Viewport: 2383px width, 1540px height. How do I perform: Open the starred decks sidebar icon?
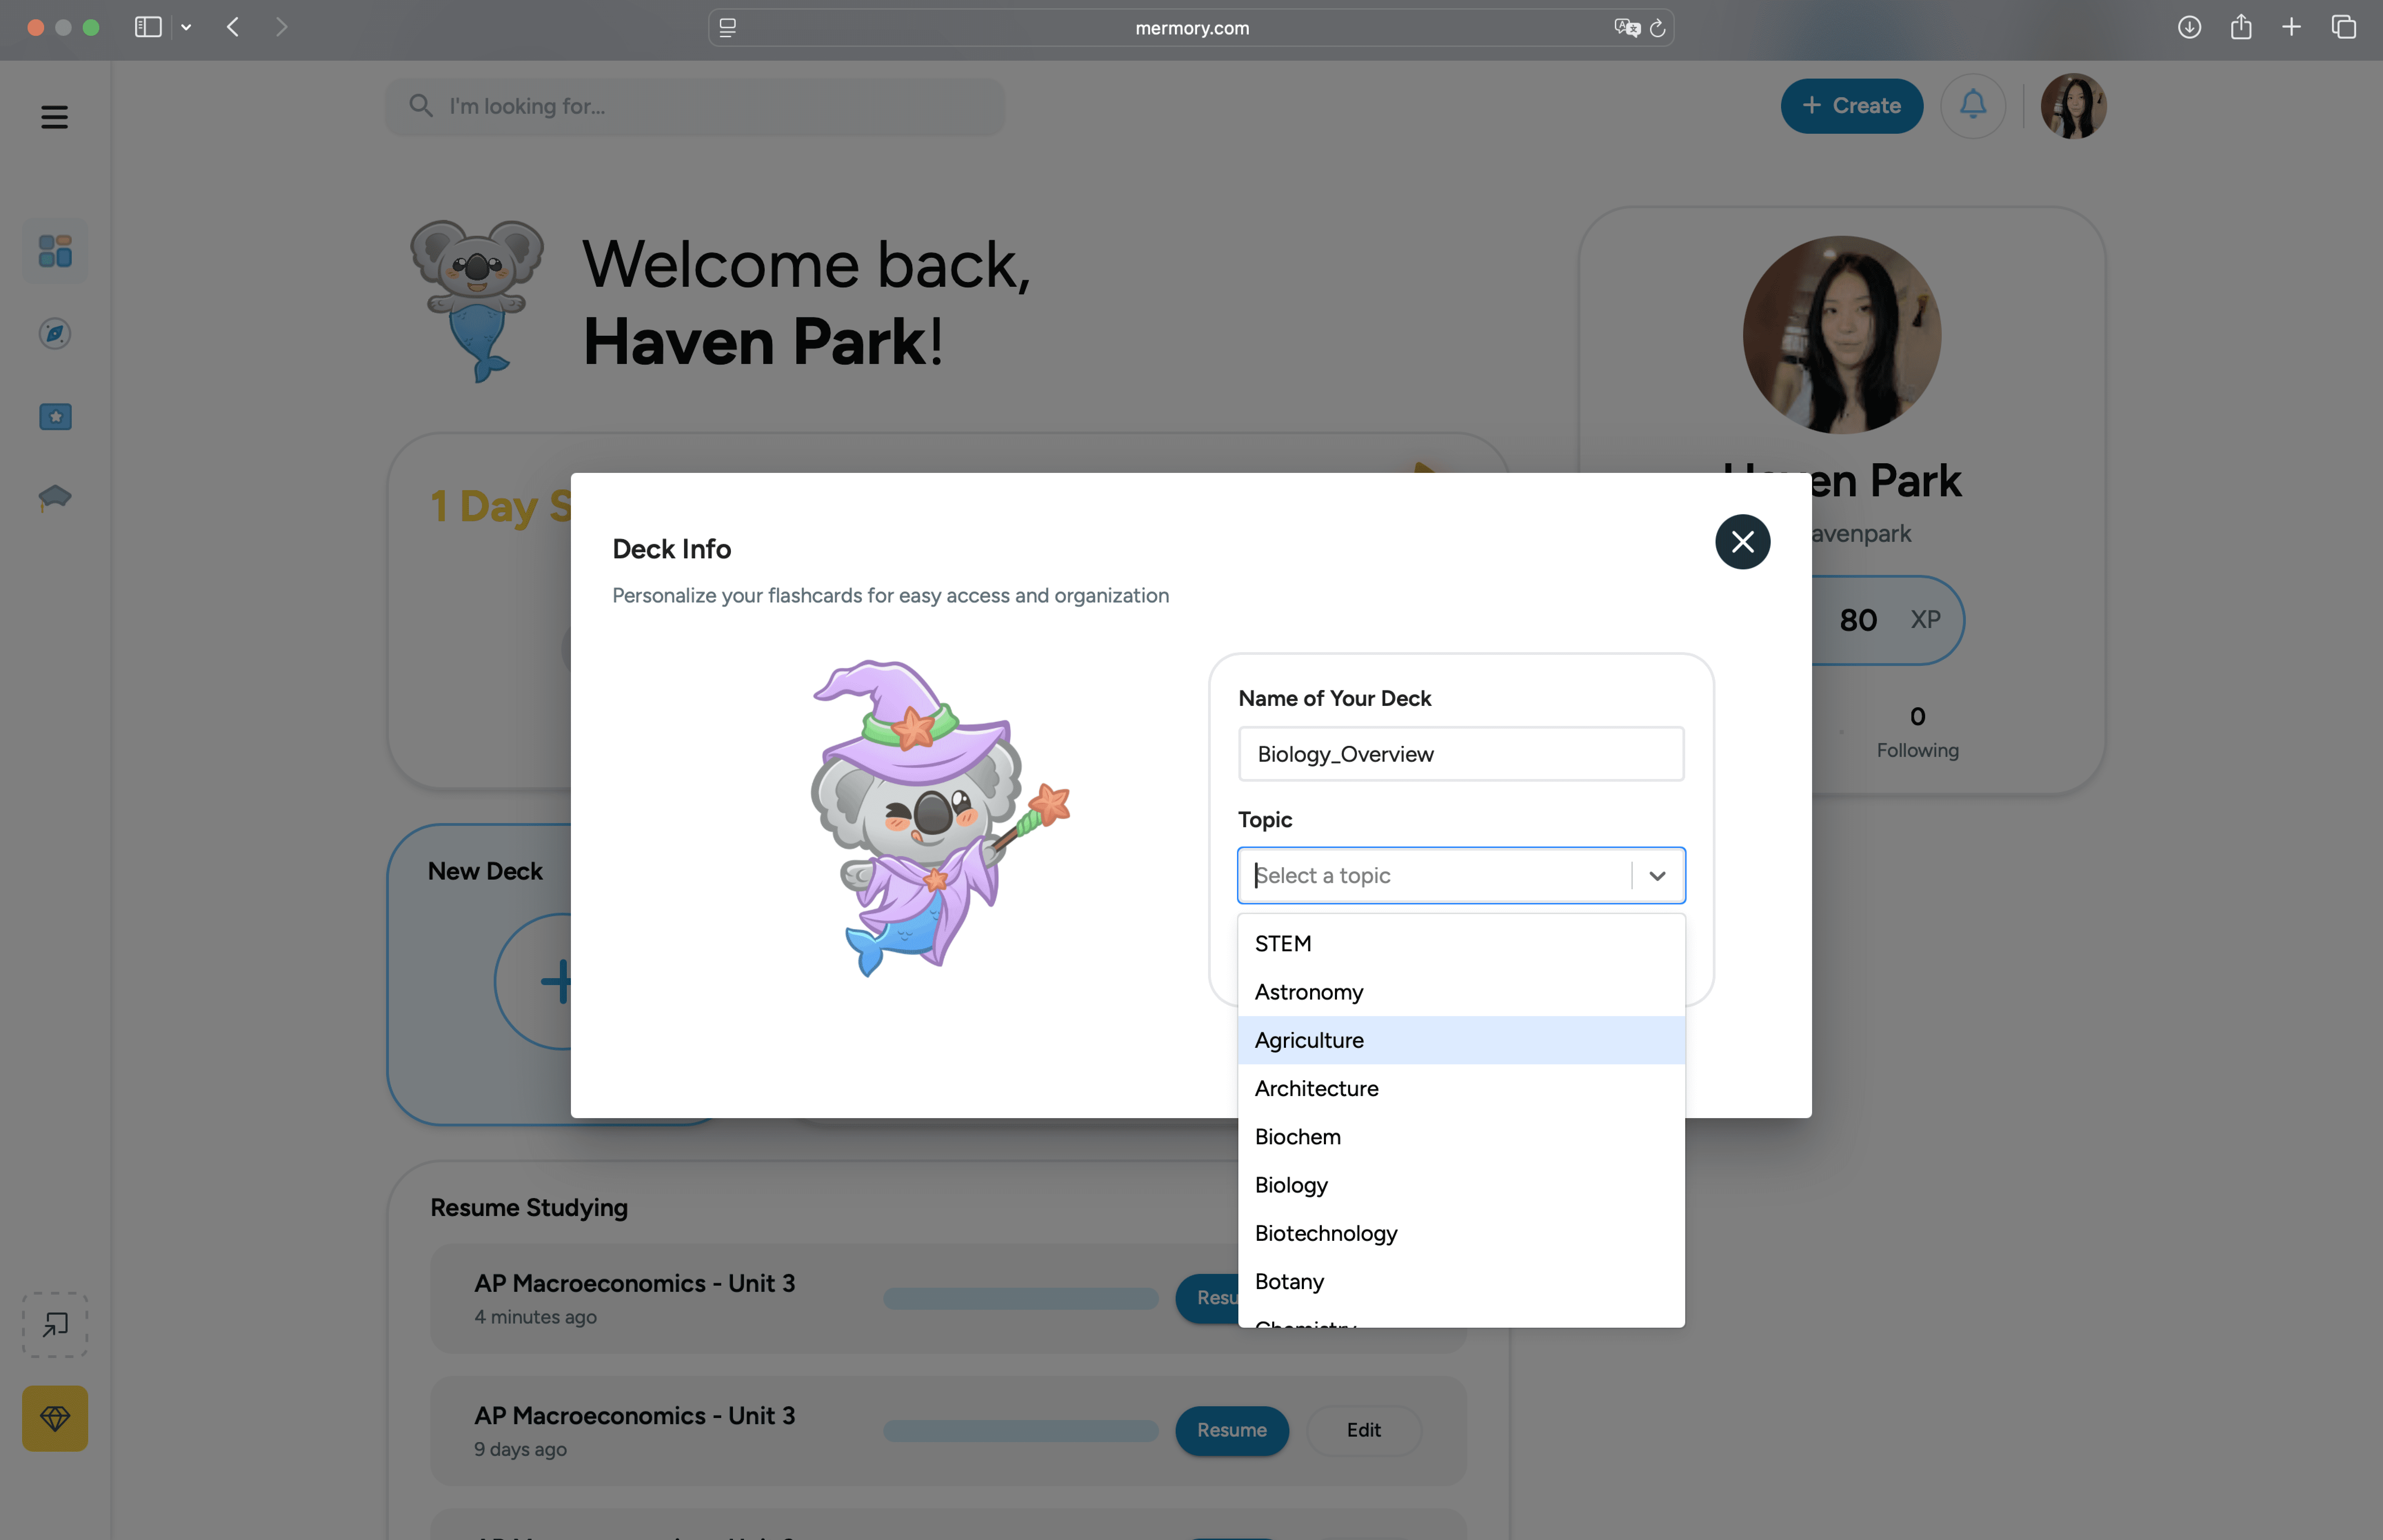(x=55, y=416)
